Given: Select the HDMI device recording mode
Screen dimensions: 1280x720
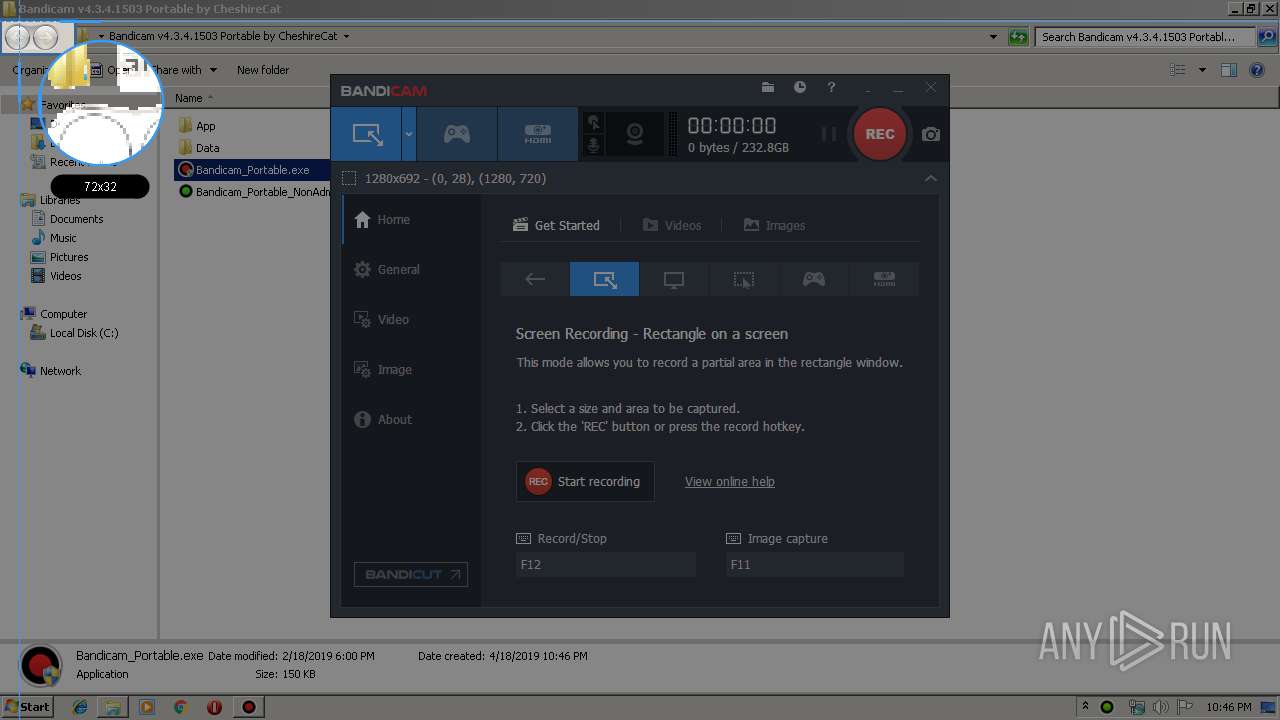Looking at the screenshot, I should [x=538, y=134].
